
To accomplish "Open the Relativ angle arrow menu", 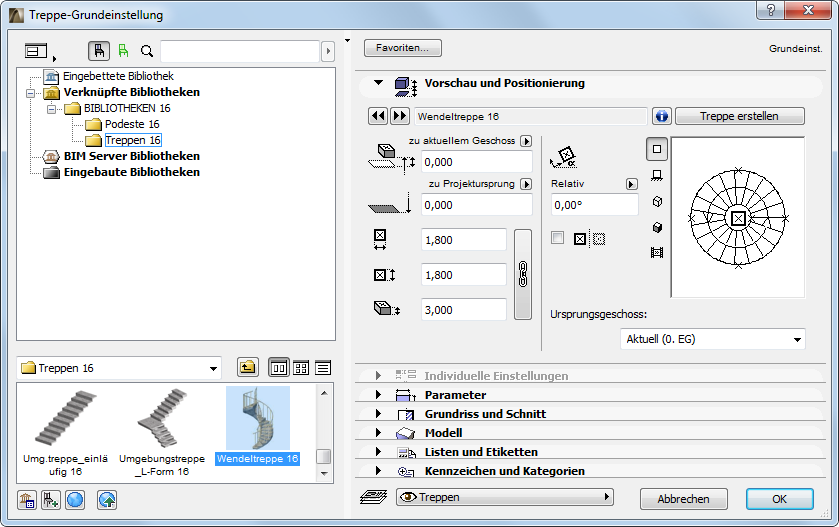I will pos(631,184).
